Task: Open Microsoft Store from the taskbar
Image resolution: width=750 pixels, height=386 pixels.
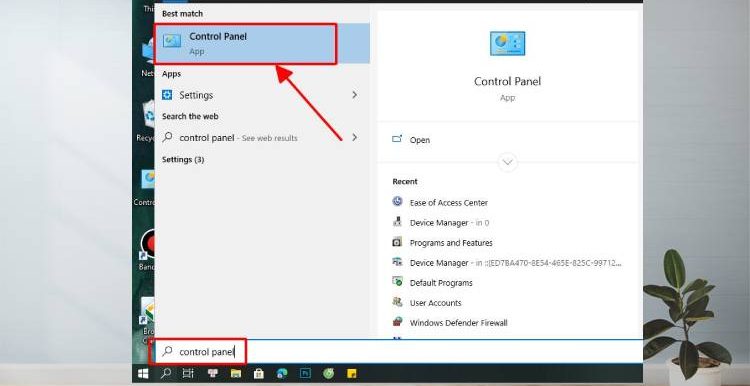Action: pos(259,373)
